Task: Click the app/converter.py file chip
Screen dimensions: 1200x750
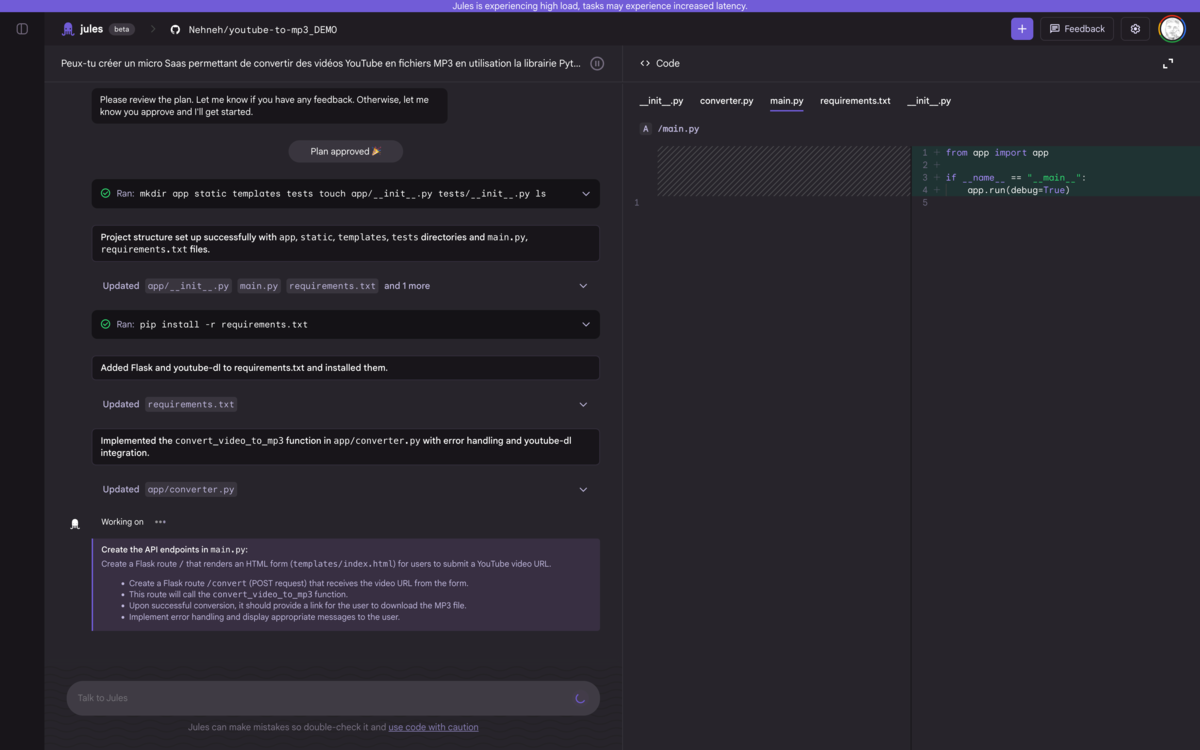Action: click(191, 490)
